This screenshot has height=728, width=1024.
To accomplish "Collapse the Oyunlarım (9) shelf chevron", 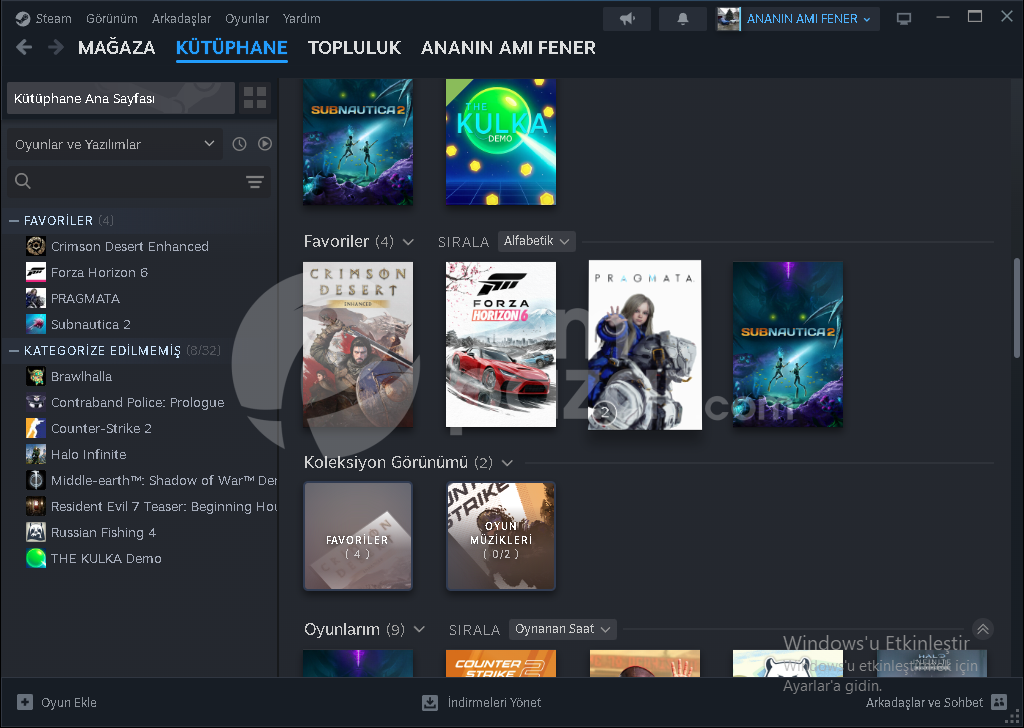I will tap(419, 629).
